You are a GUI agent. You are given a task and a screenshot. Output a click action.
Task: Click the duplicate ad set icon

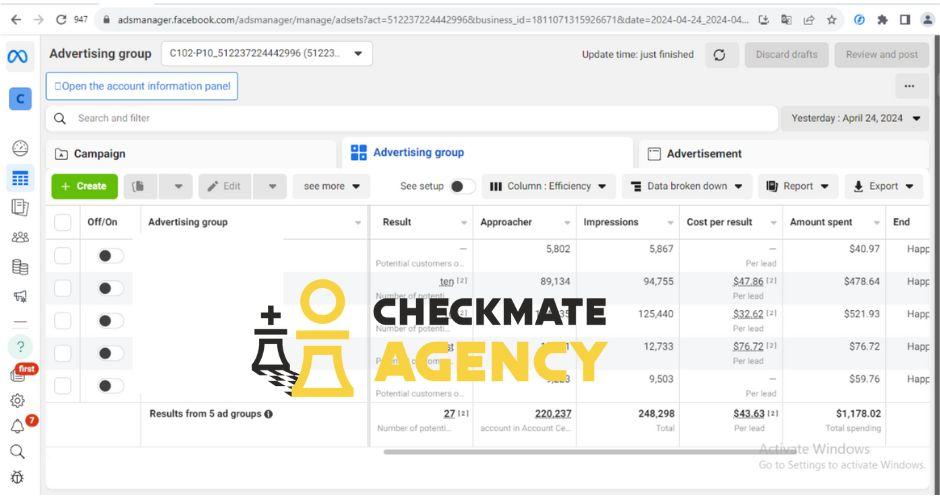click(138, 187)
